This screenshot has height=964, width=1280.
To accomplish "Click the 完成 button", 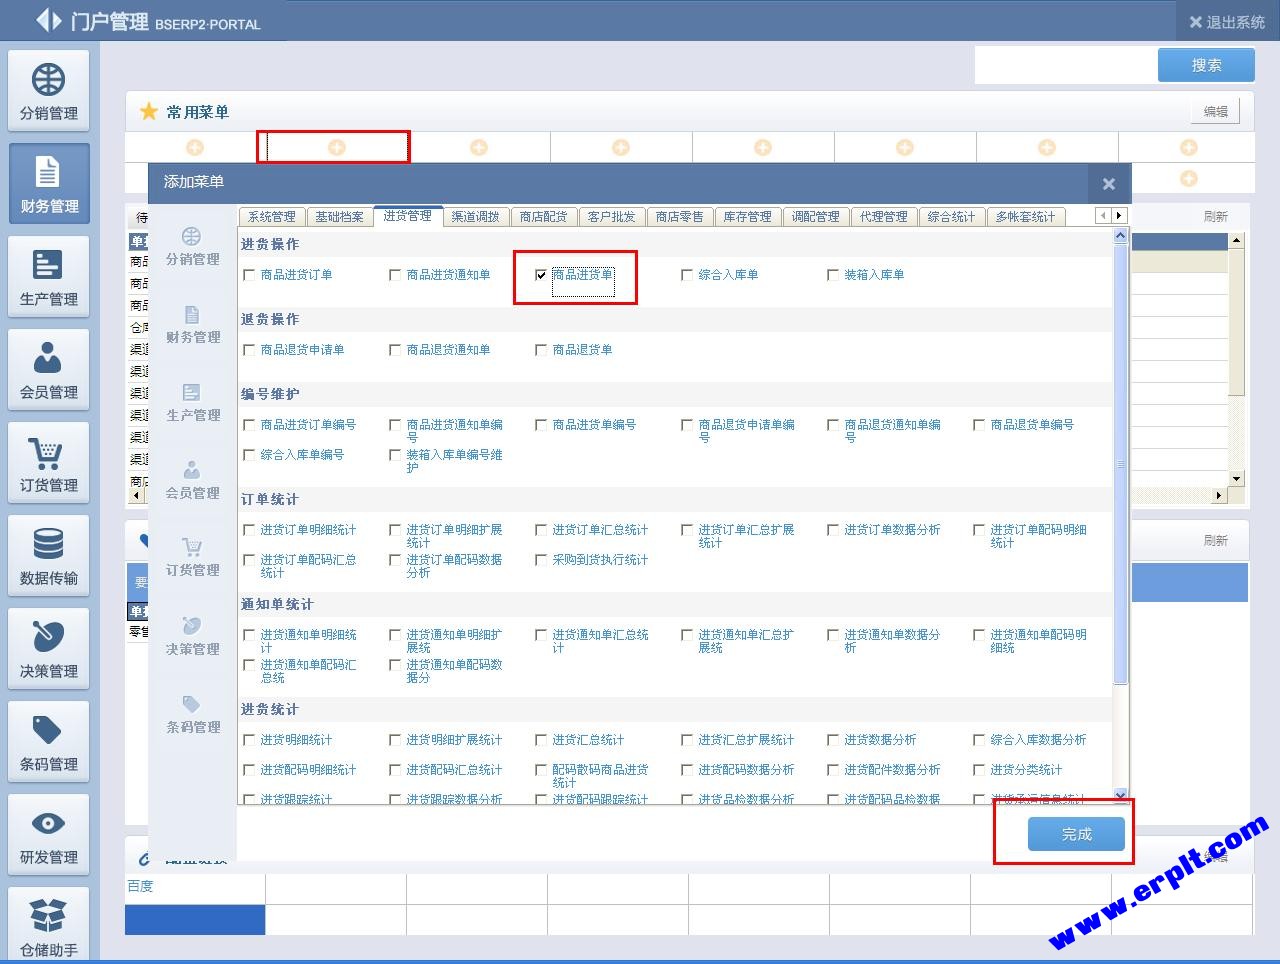I will [1076, 834].
